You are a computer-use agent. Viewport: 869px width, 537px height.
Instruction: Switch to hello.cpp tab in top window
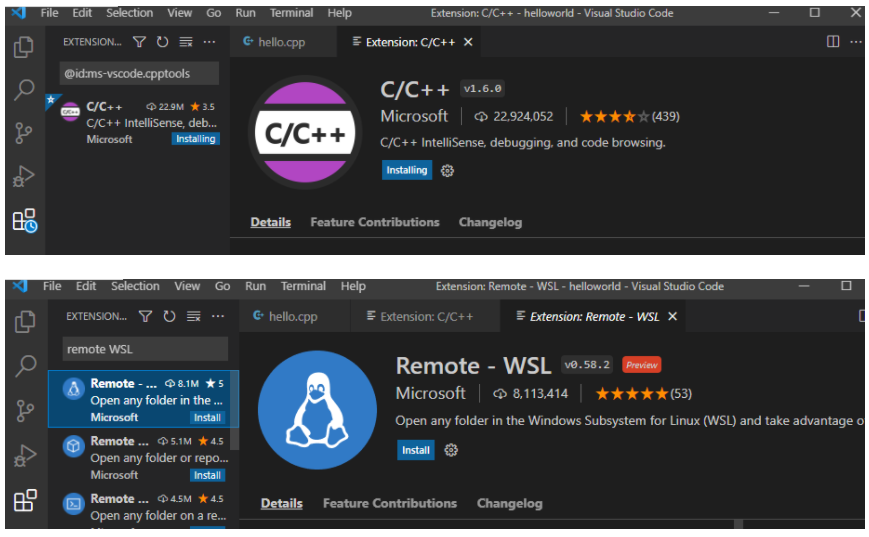click(282, 42)
